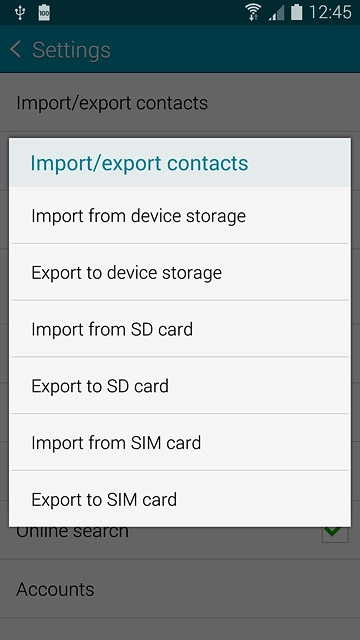Tap the USB connection status icon
360x640 pixels.
click(x=20, y=13)
